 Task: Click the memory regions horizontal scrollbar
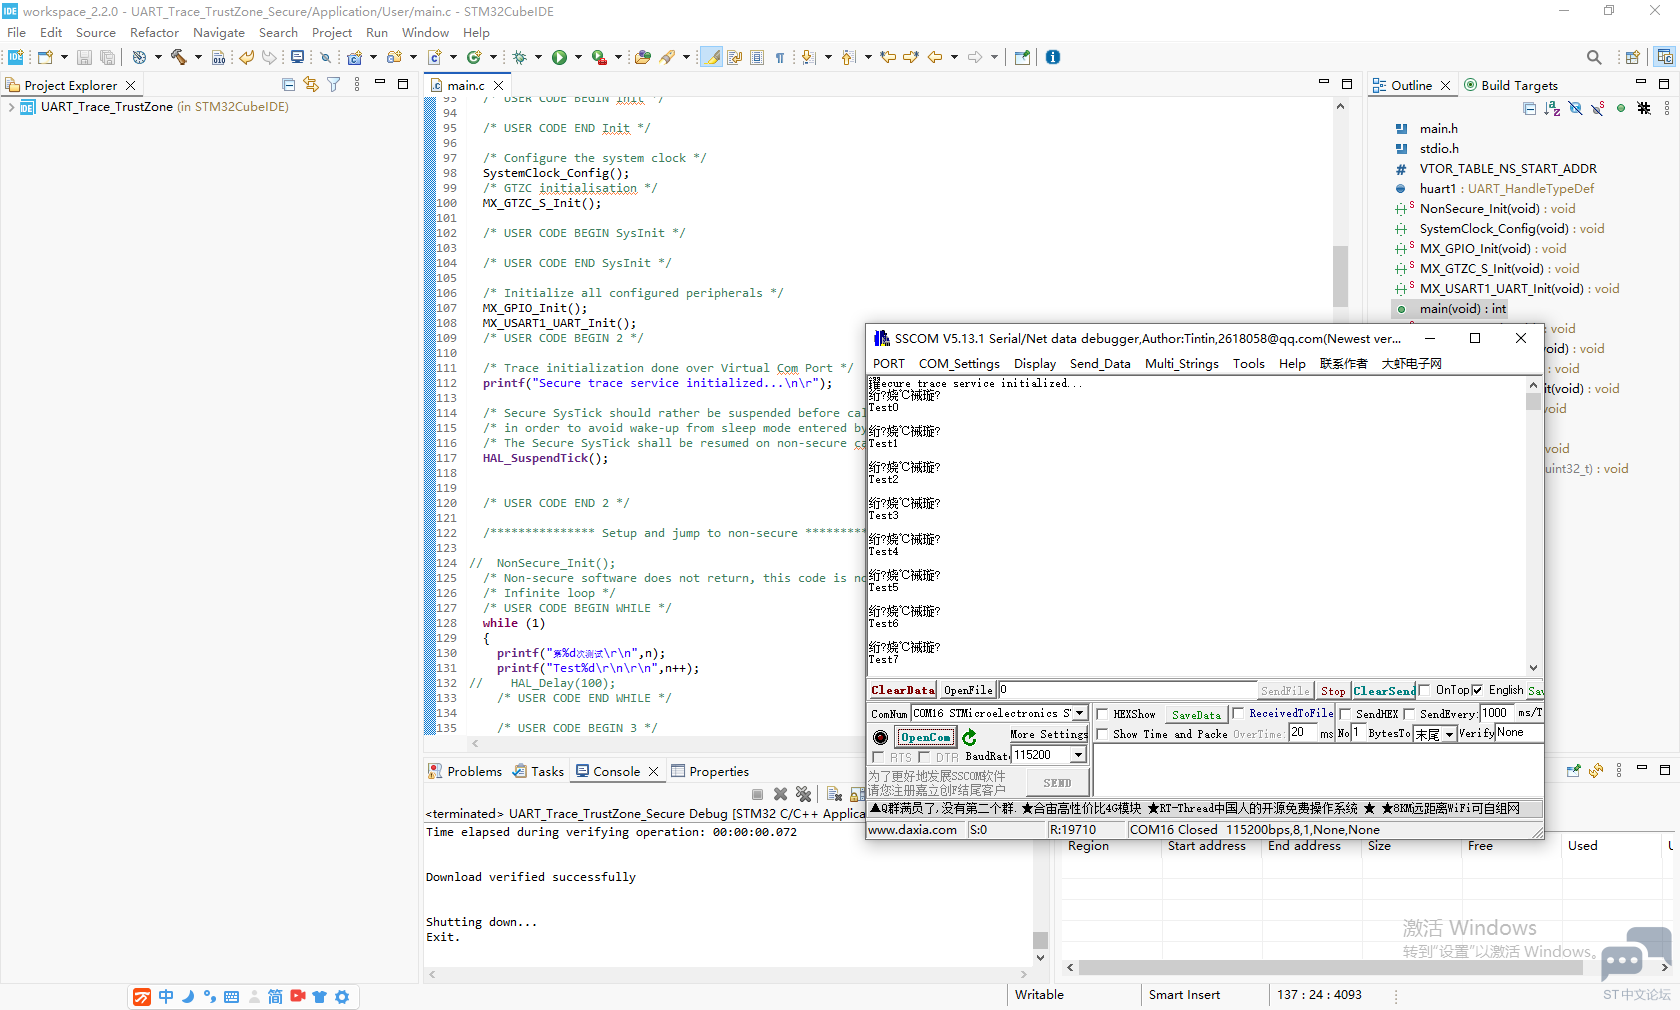coord(1365,967)
